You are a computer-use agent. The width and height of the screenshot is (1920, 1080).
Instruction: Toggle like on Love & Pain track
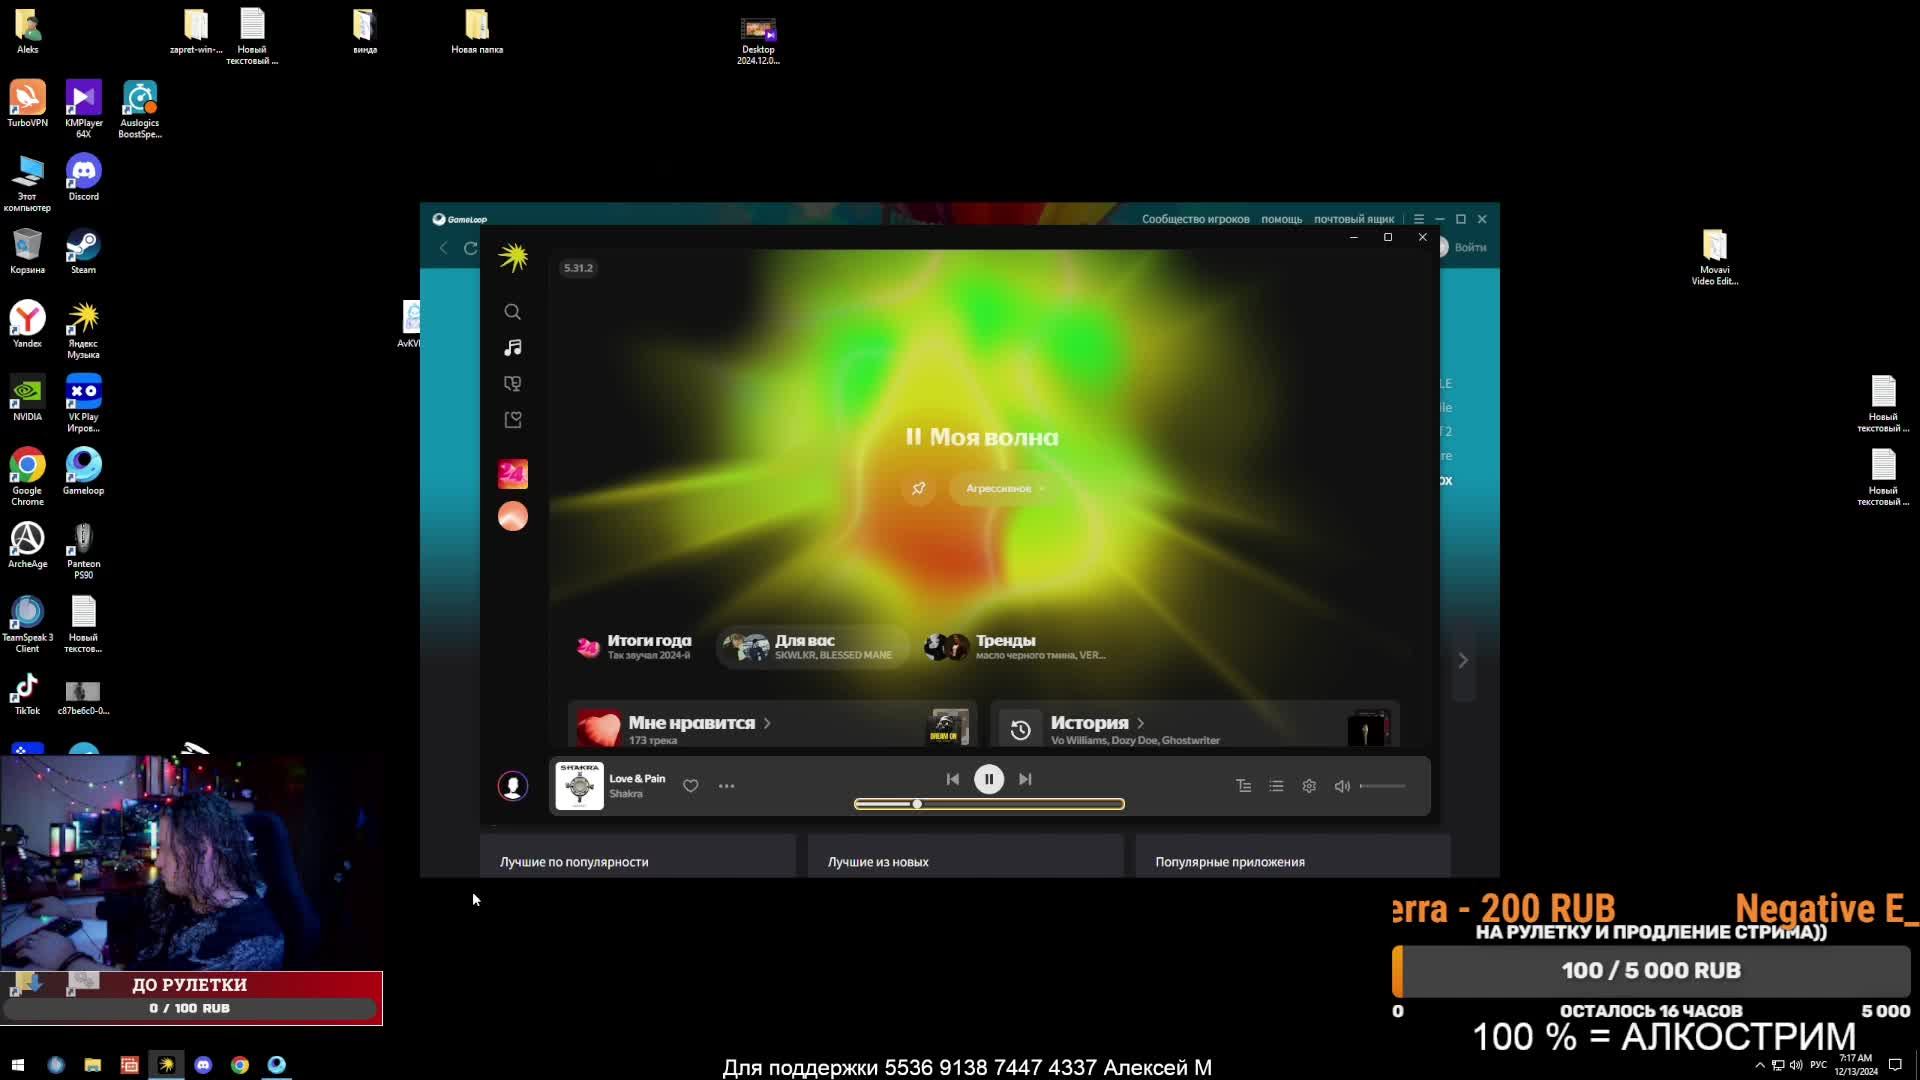tap(692, 785)
